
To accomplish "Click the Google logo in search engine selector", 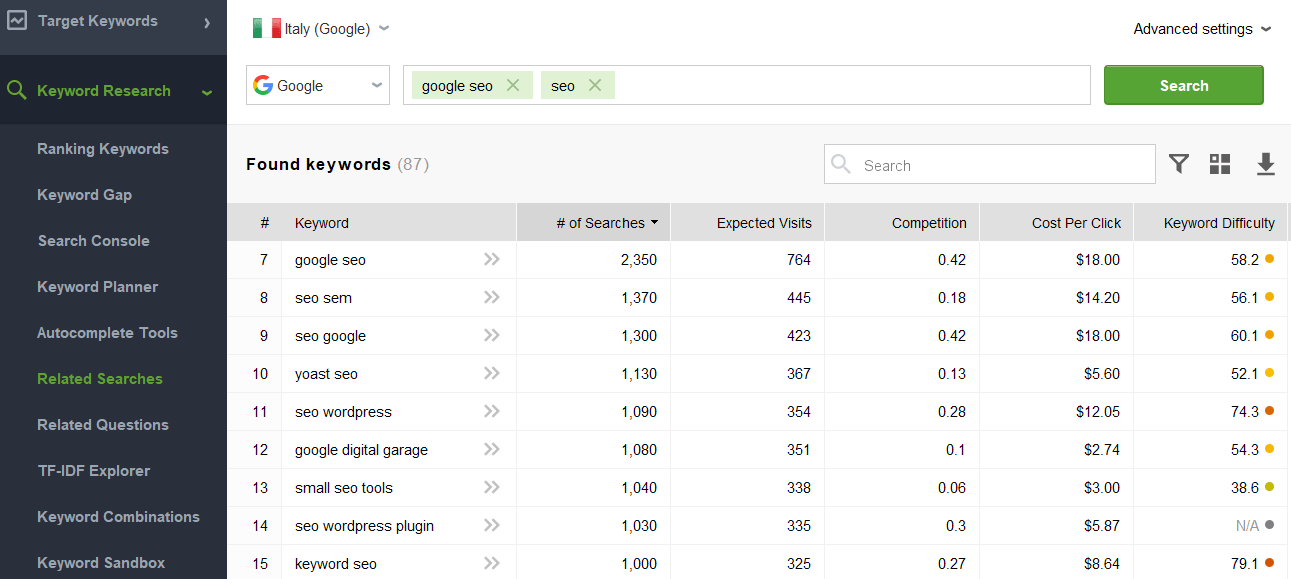I will click(263, 85).
